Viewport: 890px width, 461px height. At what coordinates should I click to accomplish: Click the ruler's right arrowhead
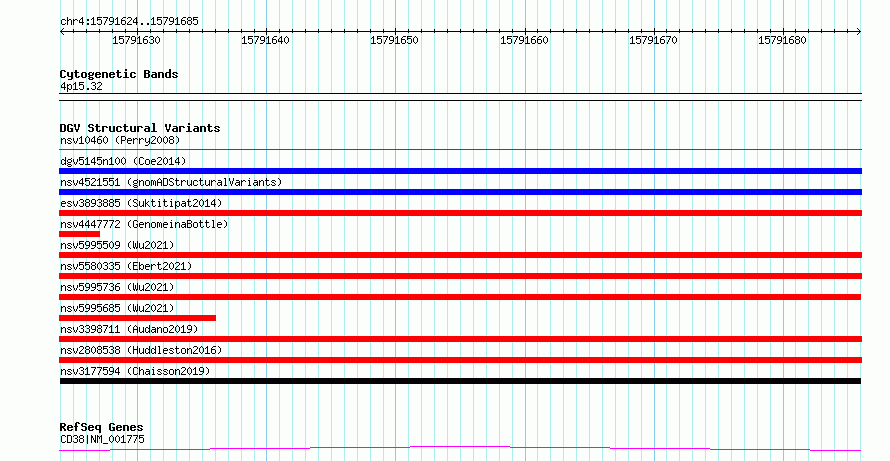coord(859,32)
